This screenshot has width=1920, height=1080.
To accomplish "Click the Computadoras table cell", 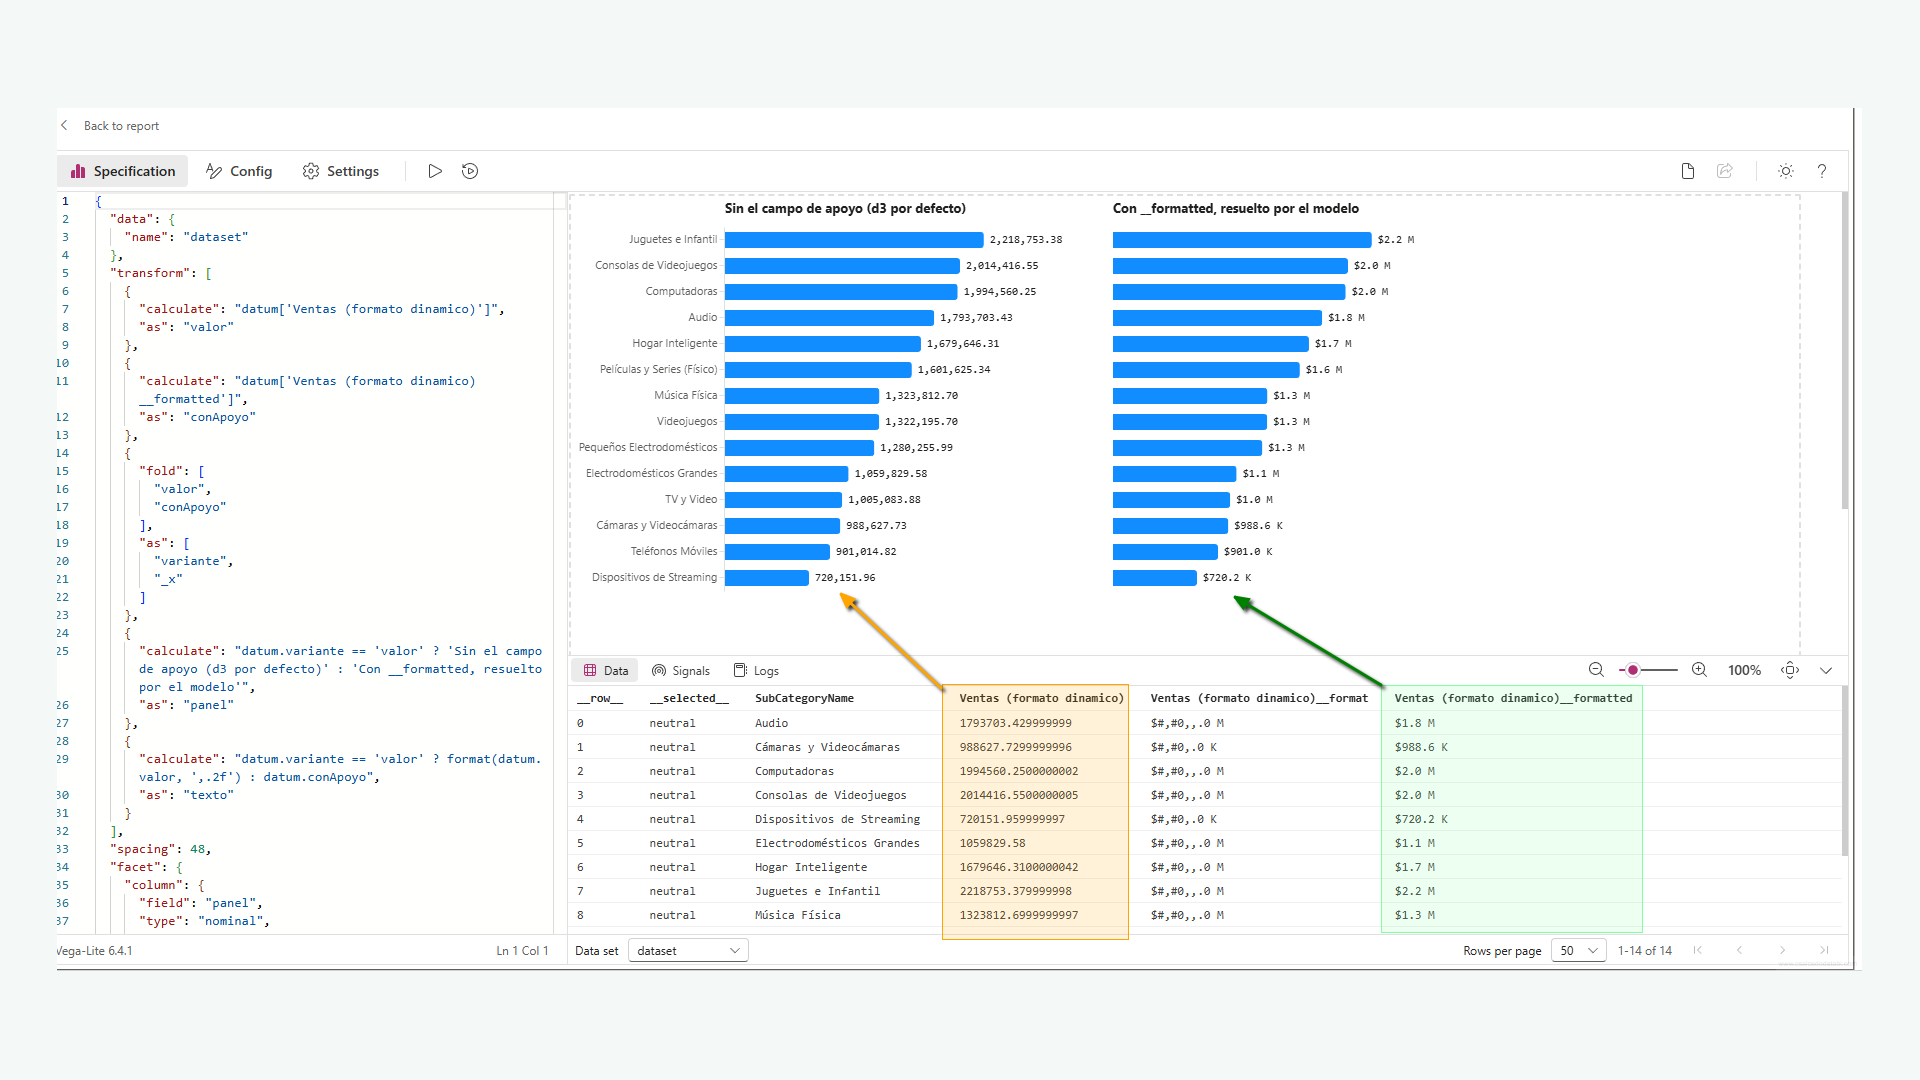I will [x=794, y=771].
